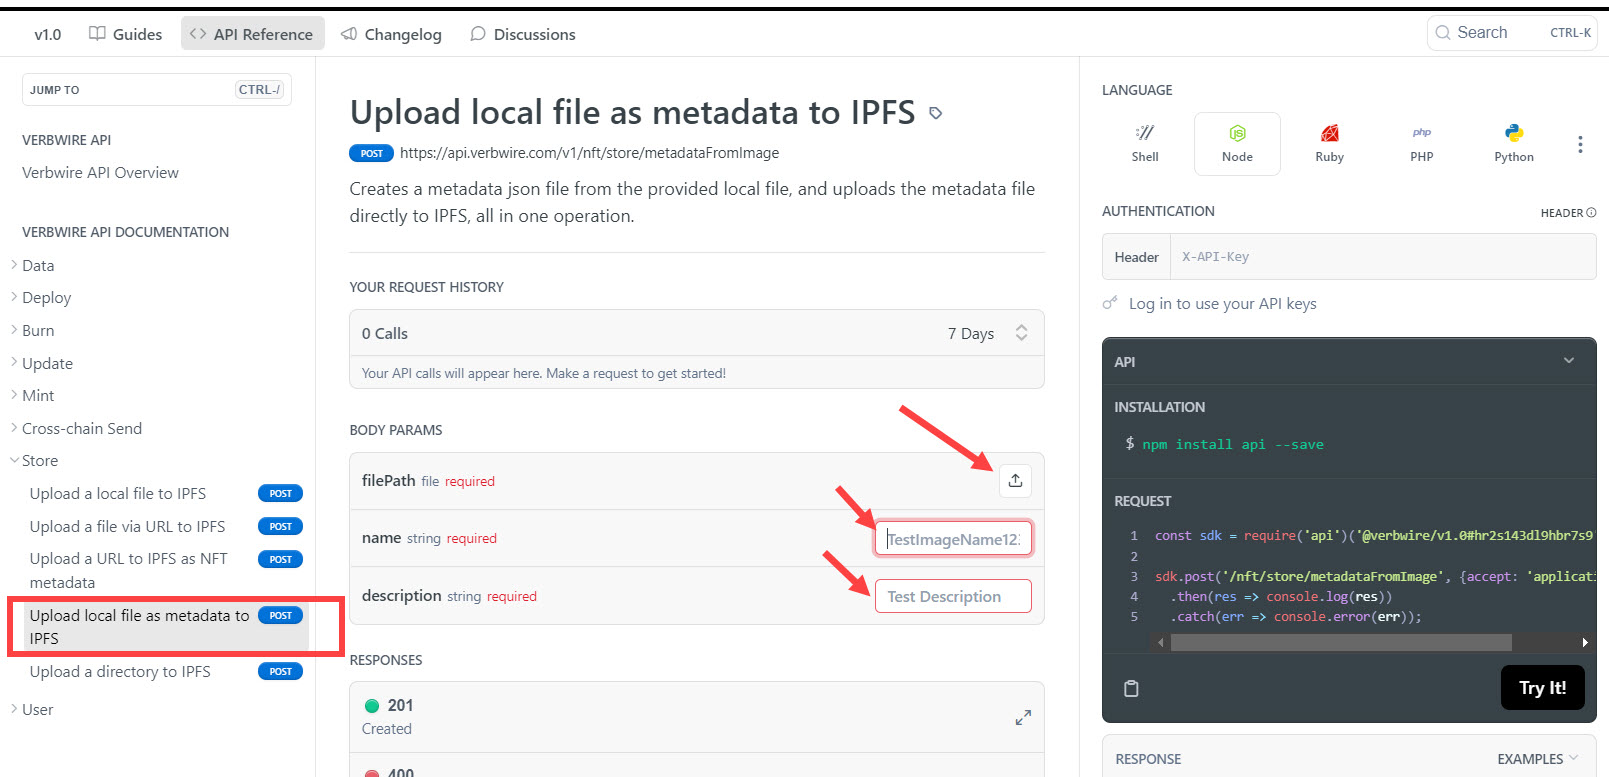Open the Changelog tab
Viewport: 1609px width, 777px height.
click(x=391, y=34)
